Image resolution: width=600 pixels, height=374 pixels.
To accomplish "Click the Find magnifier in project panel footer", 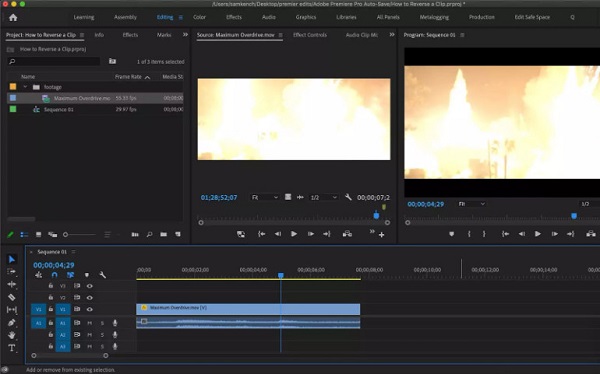I will pyautogui.click(x=150, y=234).
